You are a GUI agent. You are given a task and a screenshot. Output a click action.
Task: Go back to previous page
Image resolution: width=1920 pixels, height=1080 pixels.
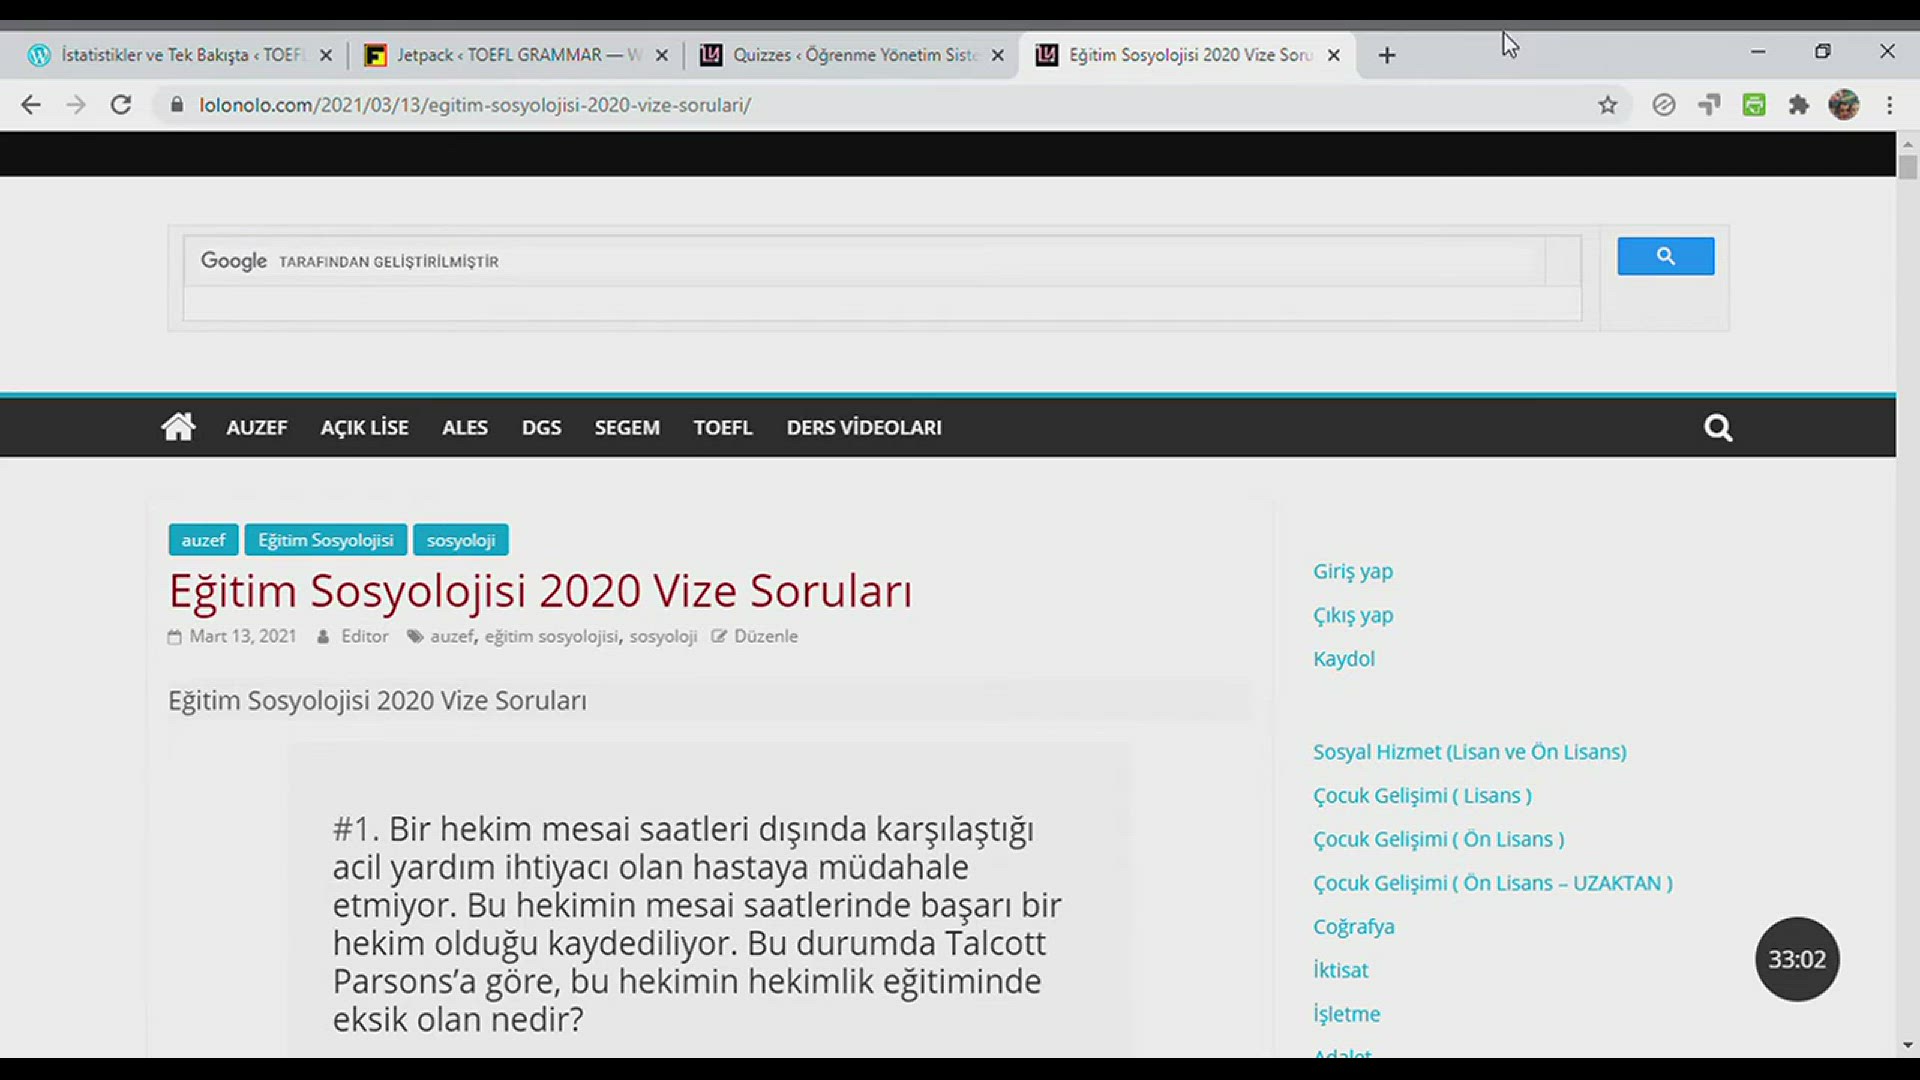point(31,105)
